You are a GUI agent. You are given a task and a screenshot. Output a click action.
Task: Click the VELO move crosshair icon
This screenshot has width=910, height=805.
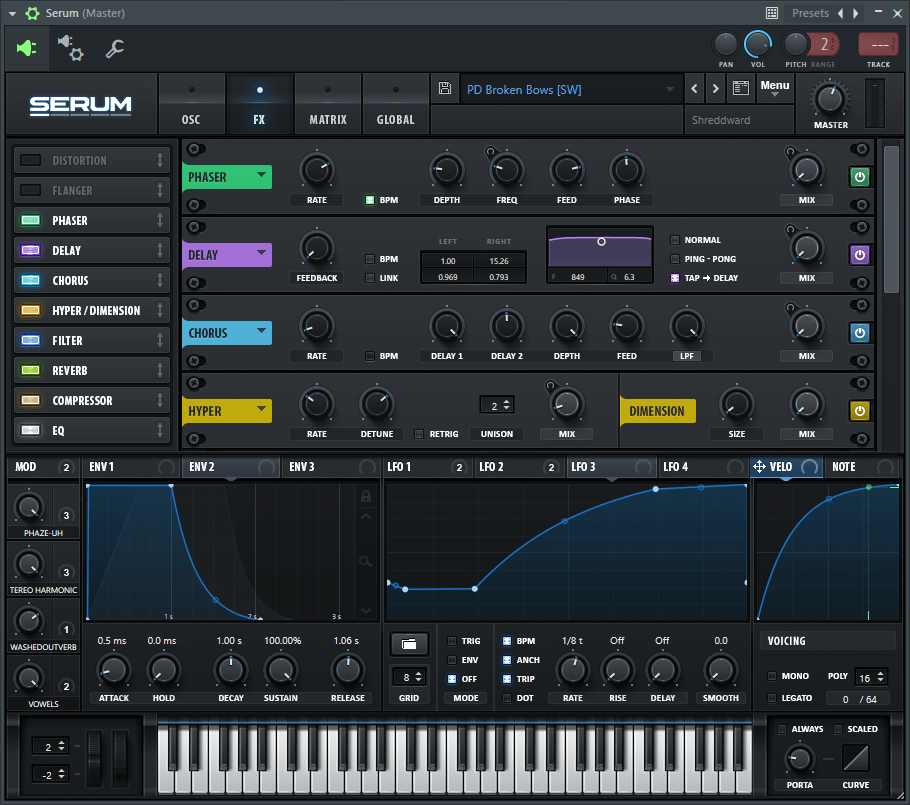pos(759,467)
